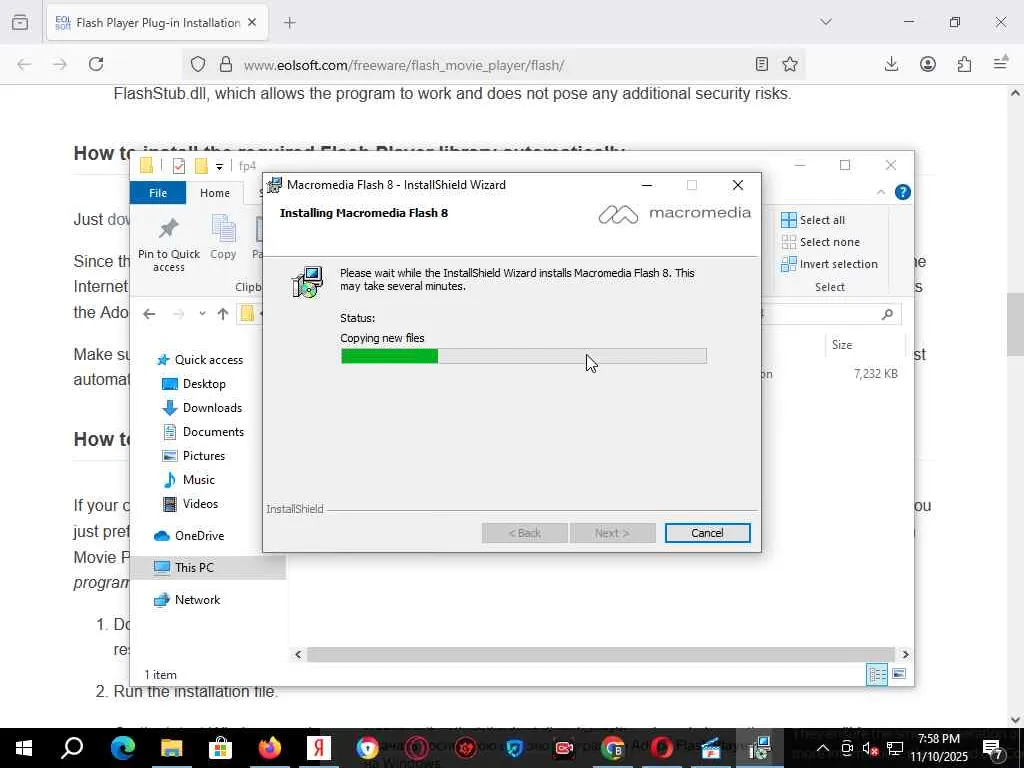Collapse the Explorer ribbon with chevron
The height and width of the screenshot is (768, 1024).
point(880,192)
